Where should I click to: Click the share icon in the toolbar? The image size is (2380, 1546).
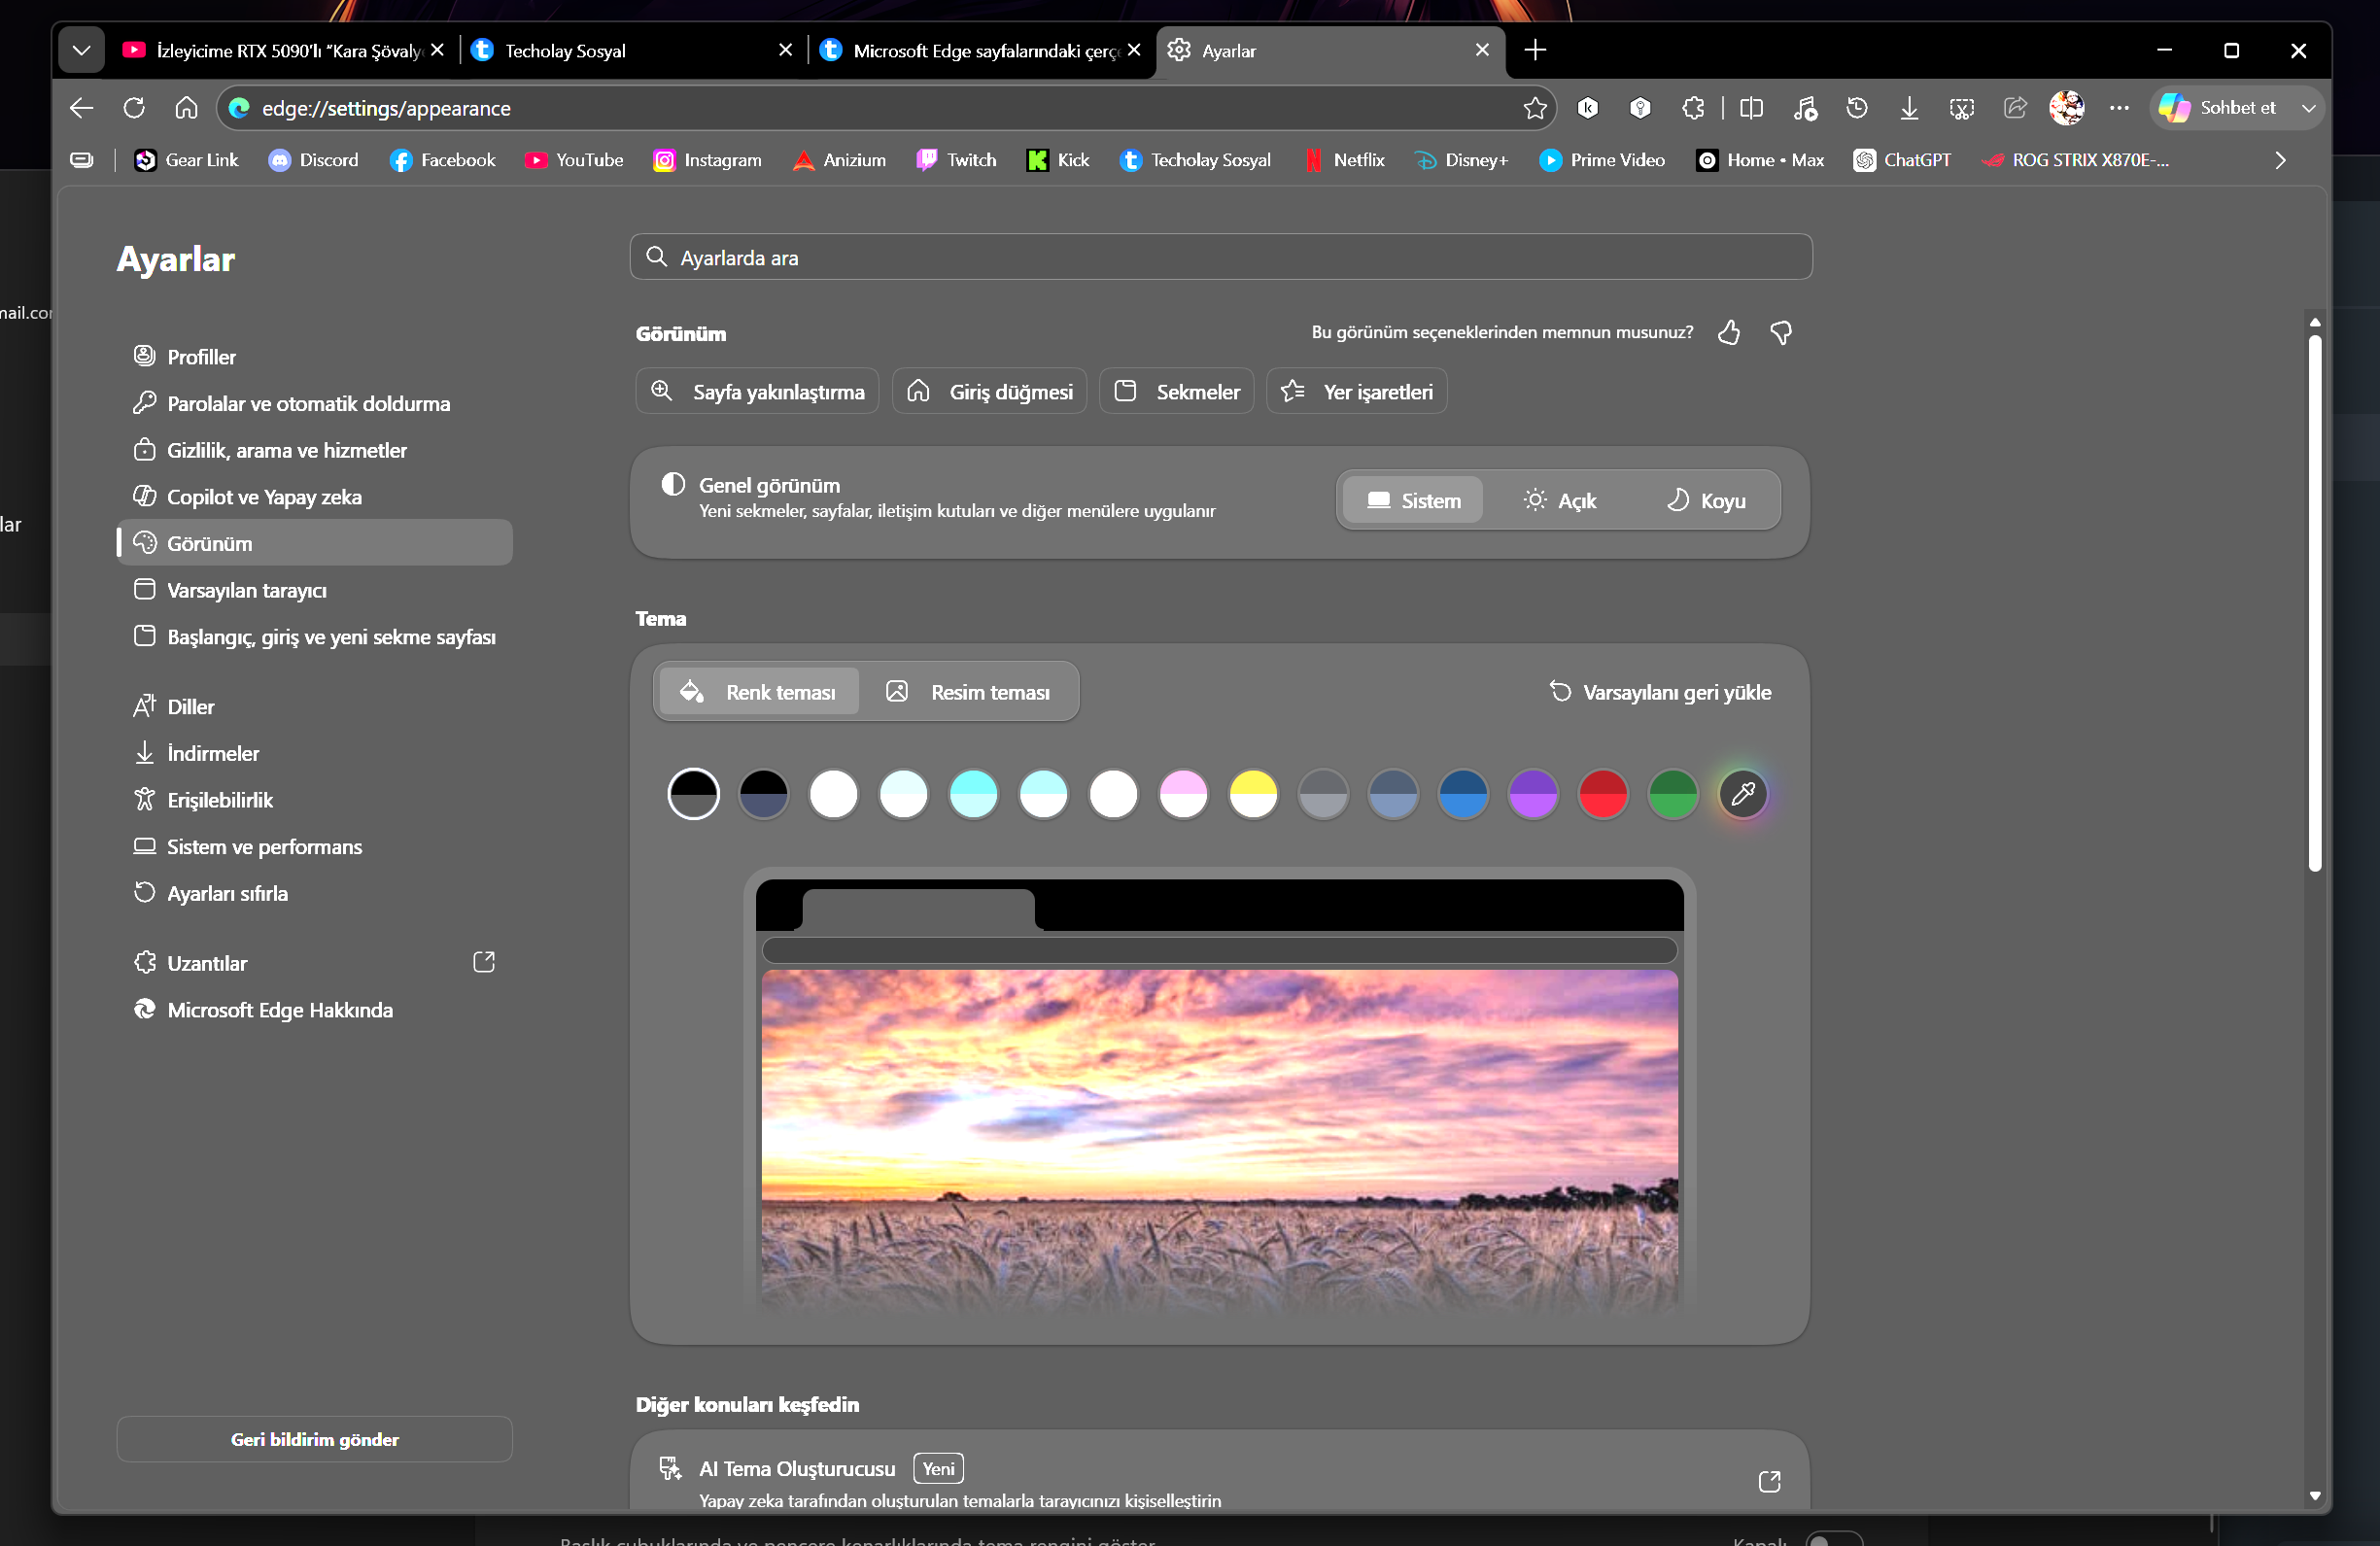click(2015, 108)
